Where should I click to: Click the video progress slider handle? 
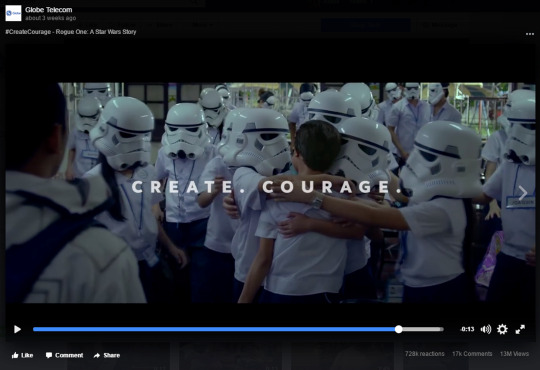[x=398, y=329]
